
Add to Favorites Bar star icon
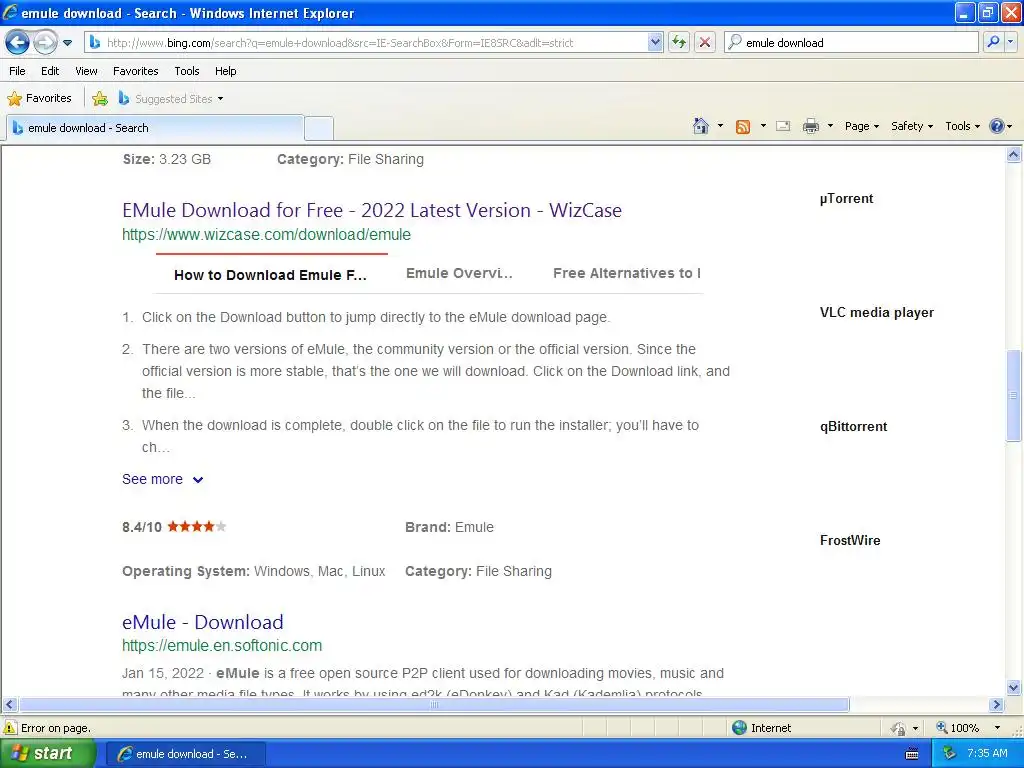pyautogui.click(x=100, y=99)
